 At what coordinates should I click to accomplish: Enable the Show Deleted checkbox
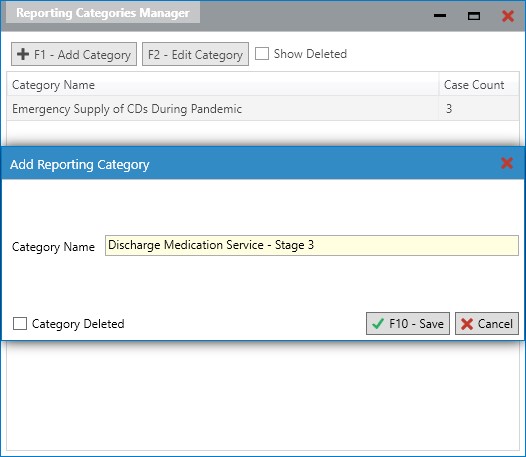[262, 54]
